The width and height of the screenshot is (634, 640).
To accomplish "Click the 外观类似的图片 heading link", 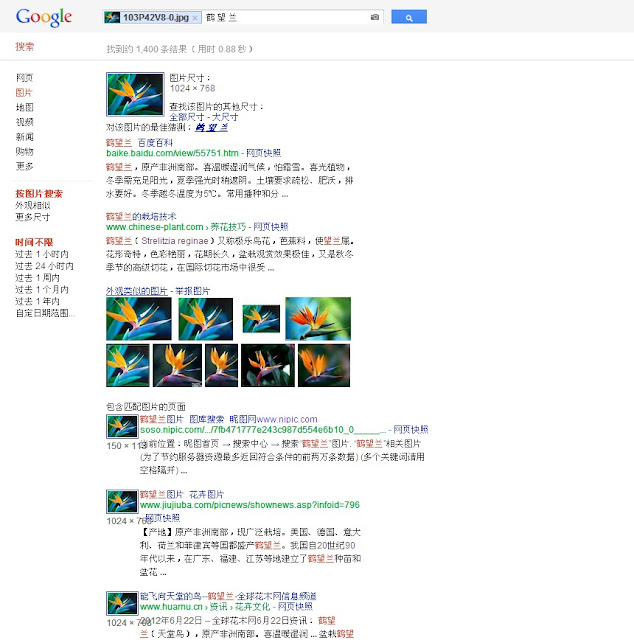I will tap(138, 291).
